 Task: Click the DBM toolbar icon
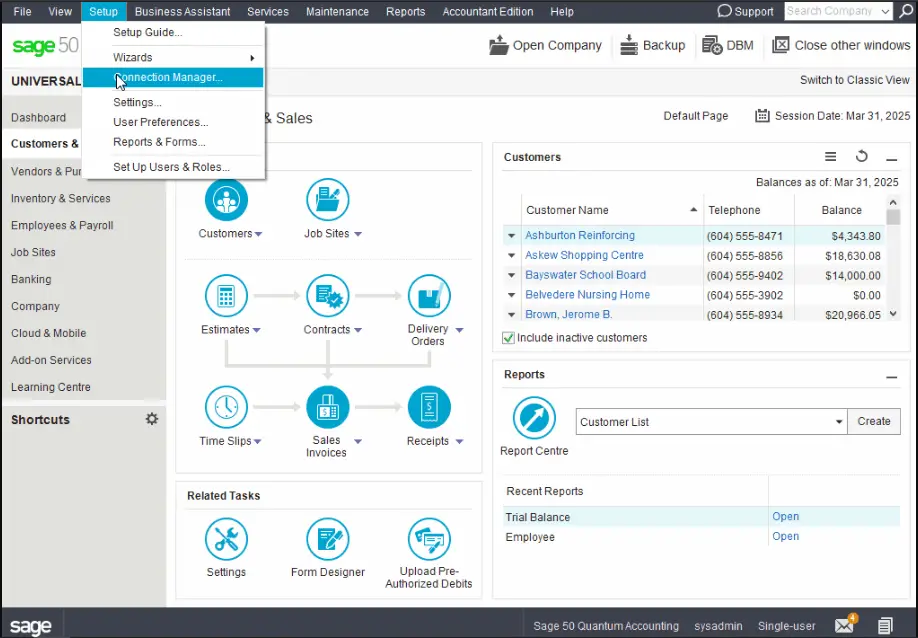point(712,45)
